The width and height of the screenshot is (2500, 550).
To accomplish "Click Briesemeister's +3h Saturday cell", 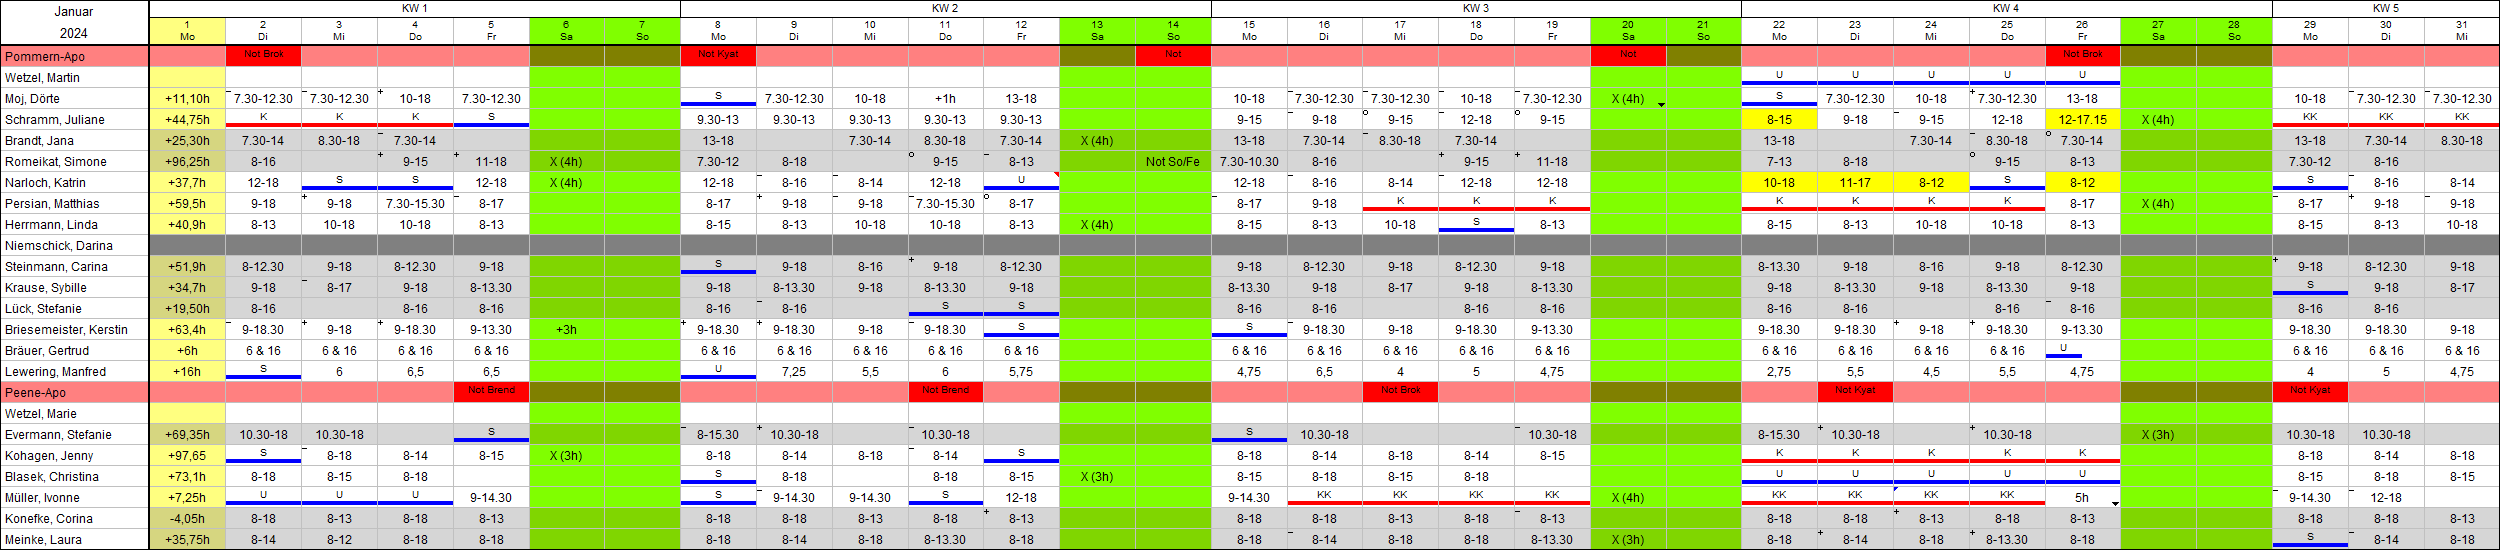I will (566, 329).
